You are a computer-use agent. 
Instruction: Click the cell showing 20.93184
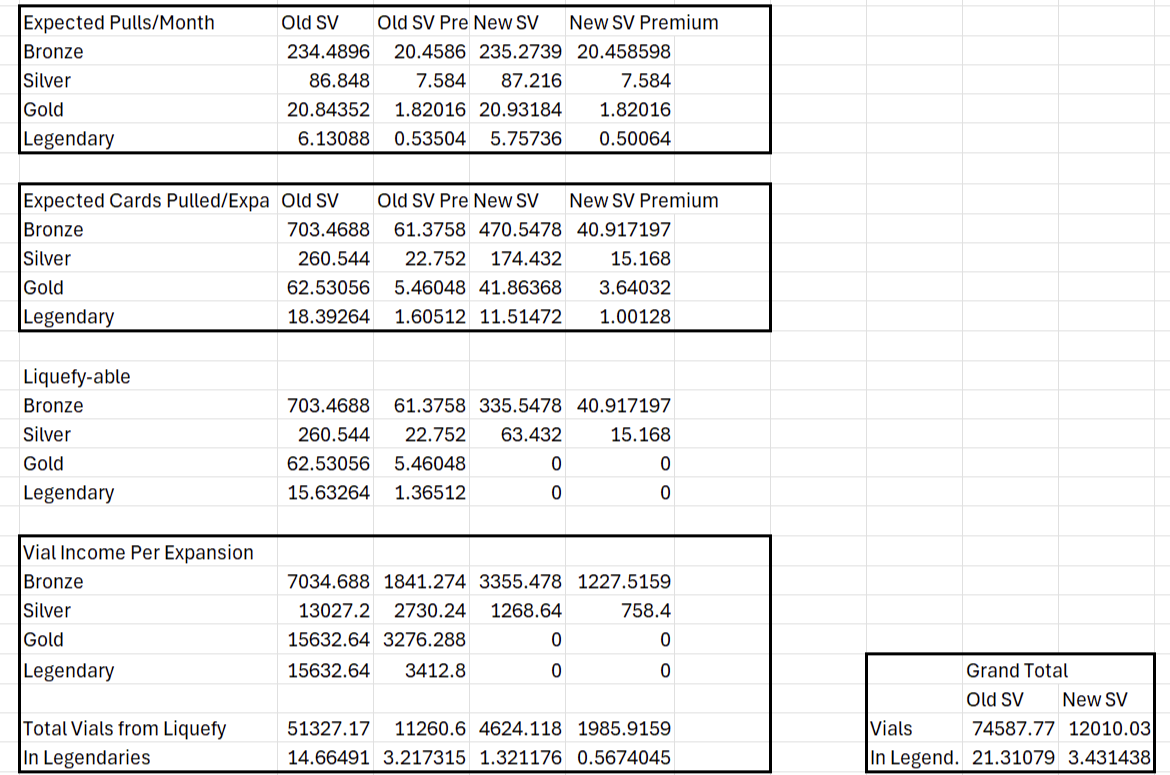coord(518,110)
